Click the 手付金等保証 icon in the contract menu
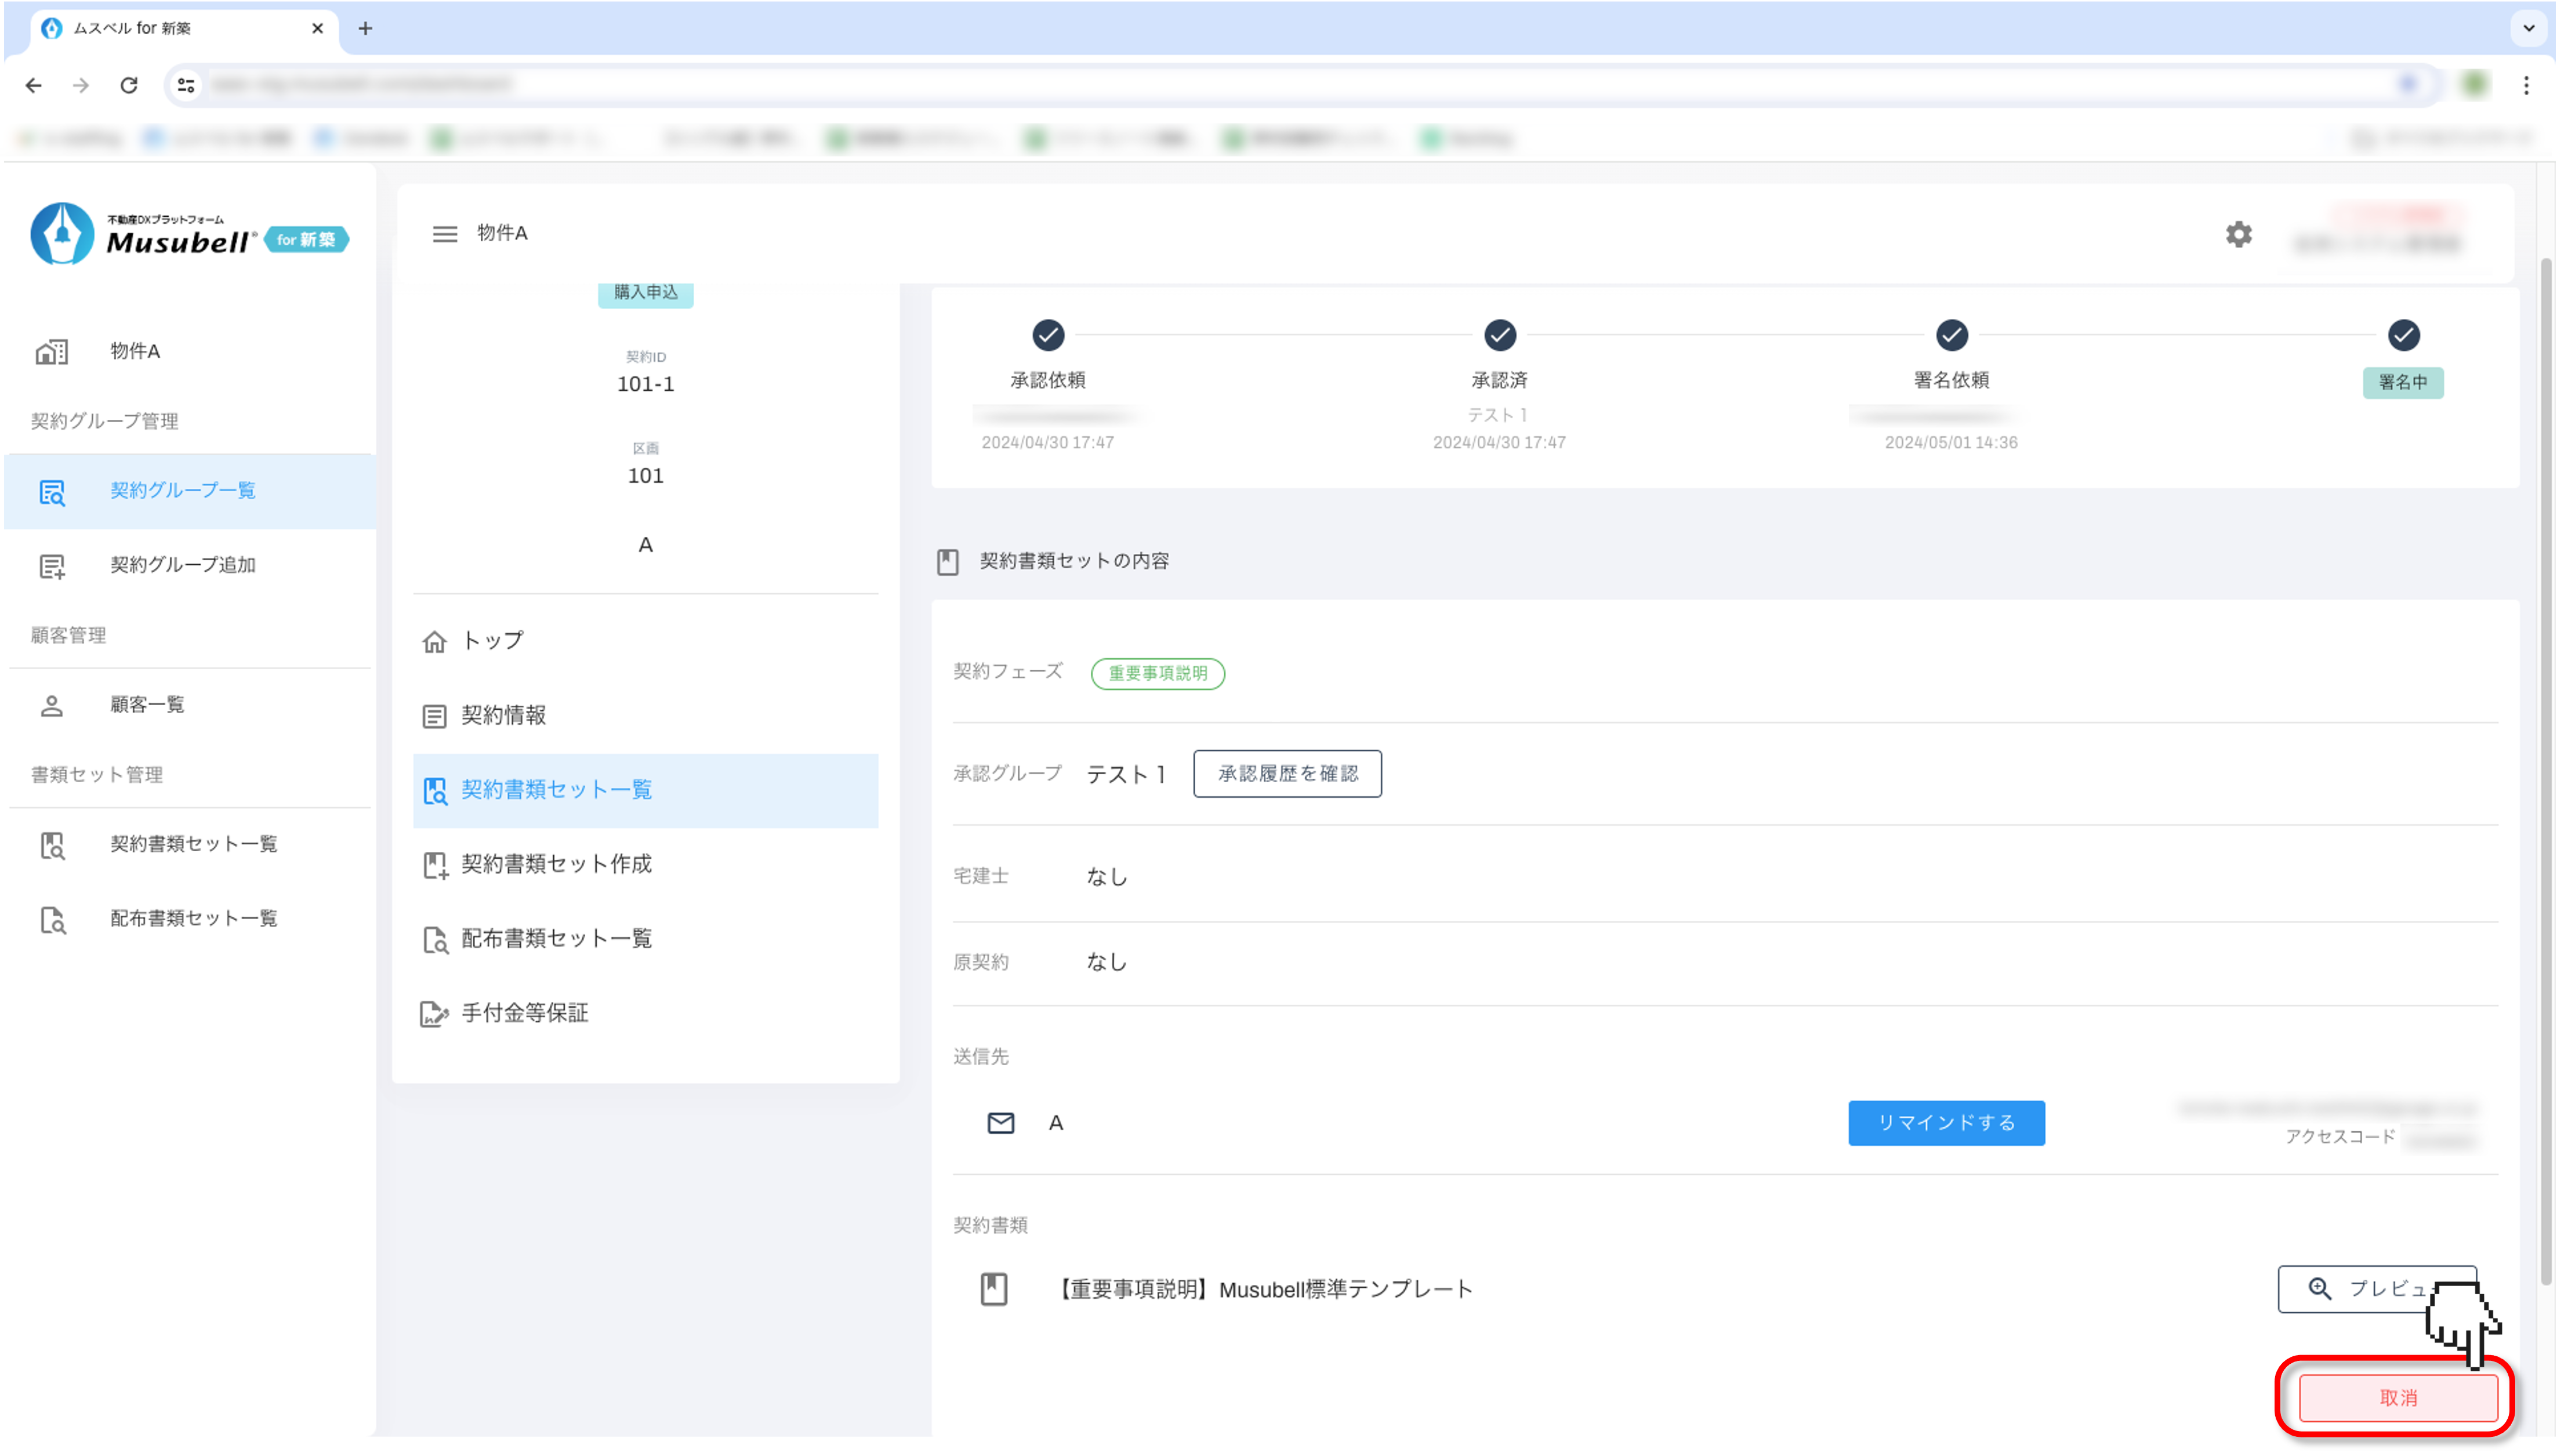 [433, 1013]
